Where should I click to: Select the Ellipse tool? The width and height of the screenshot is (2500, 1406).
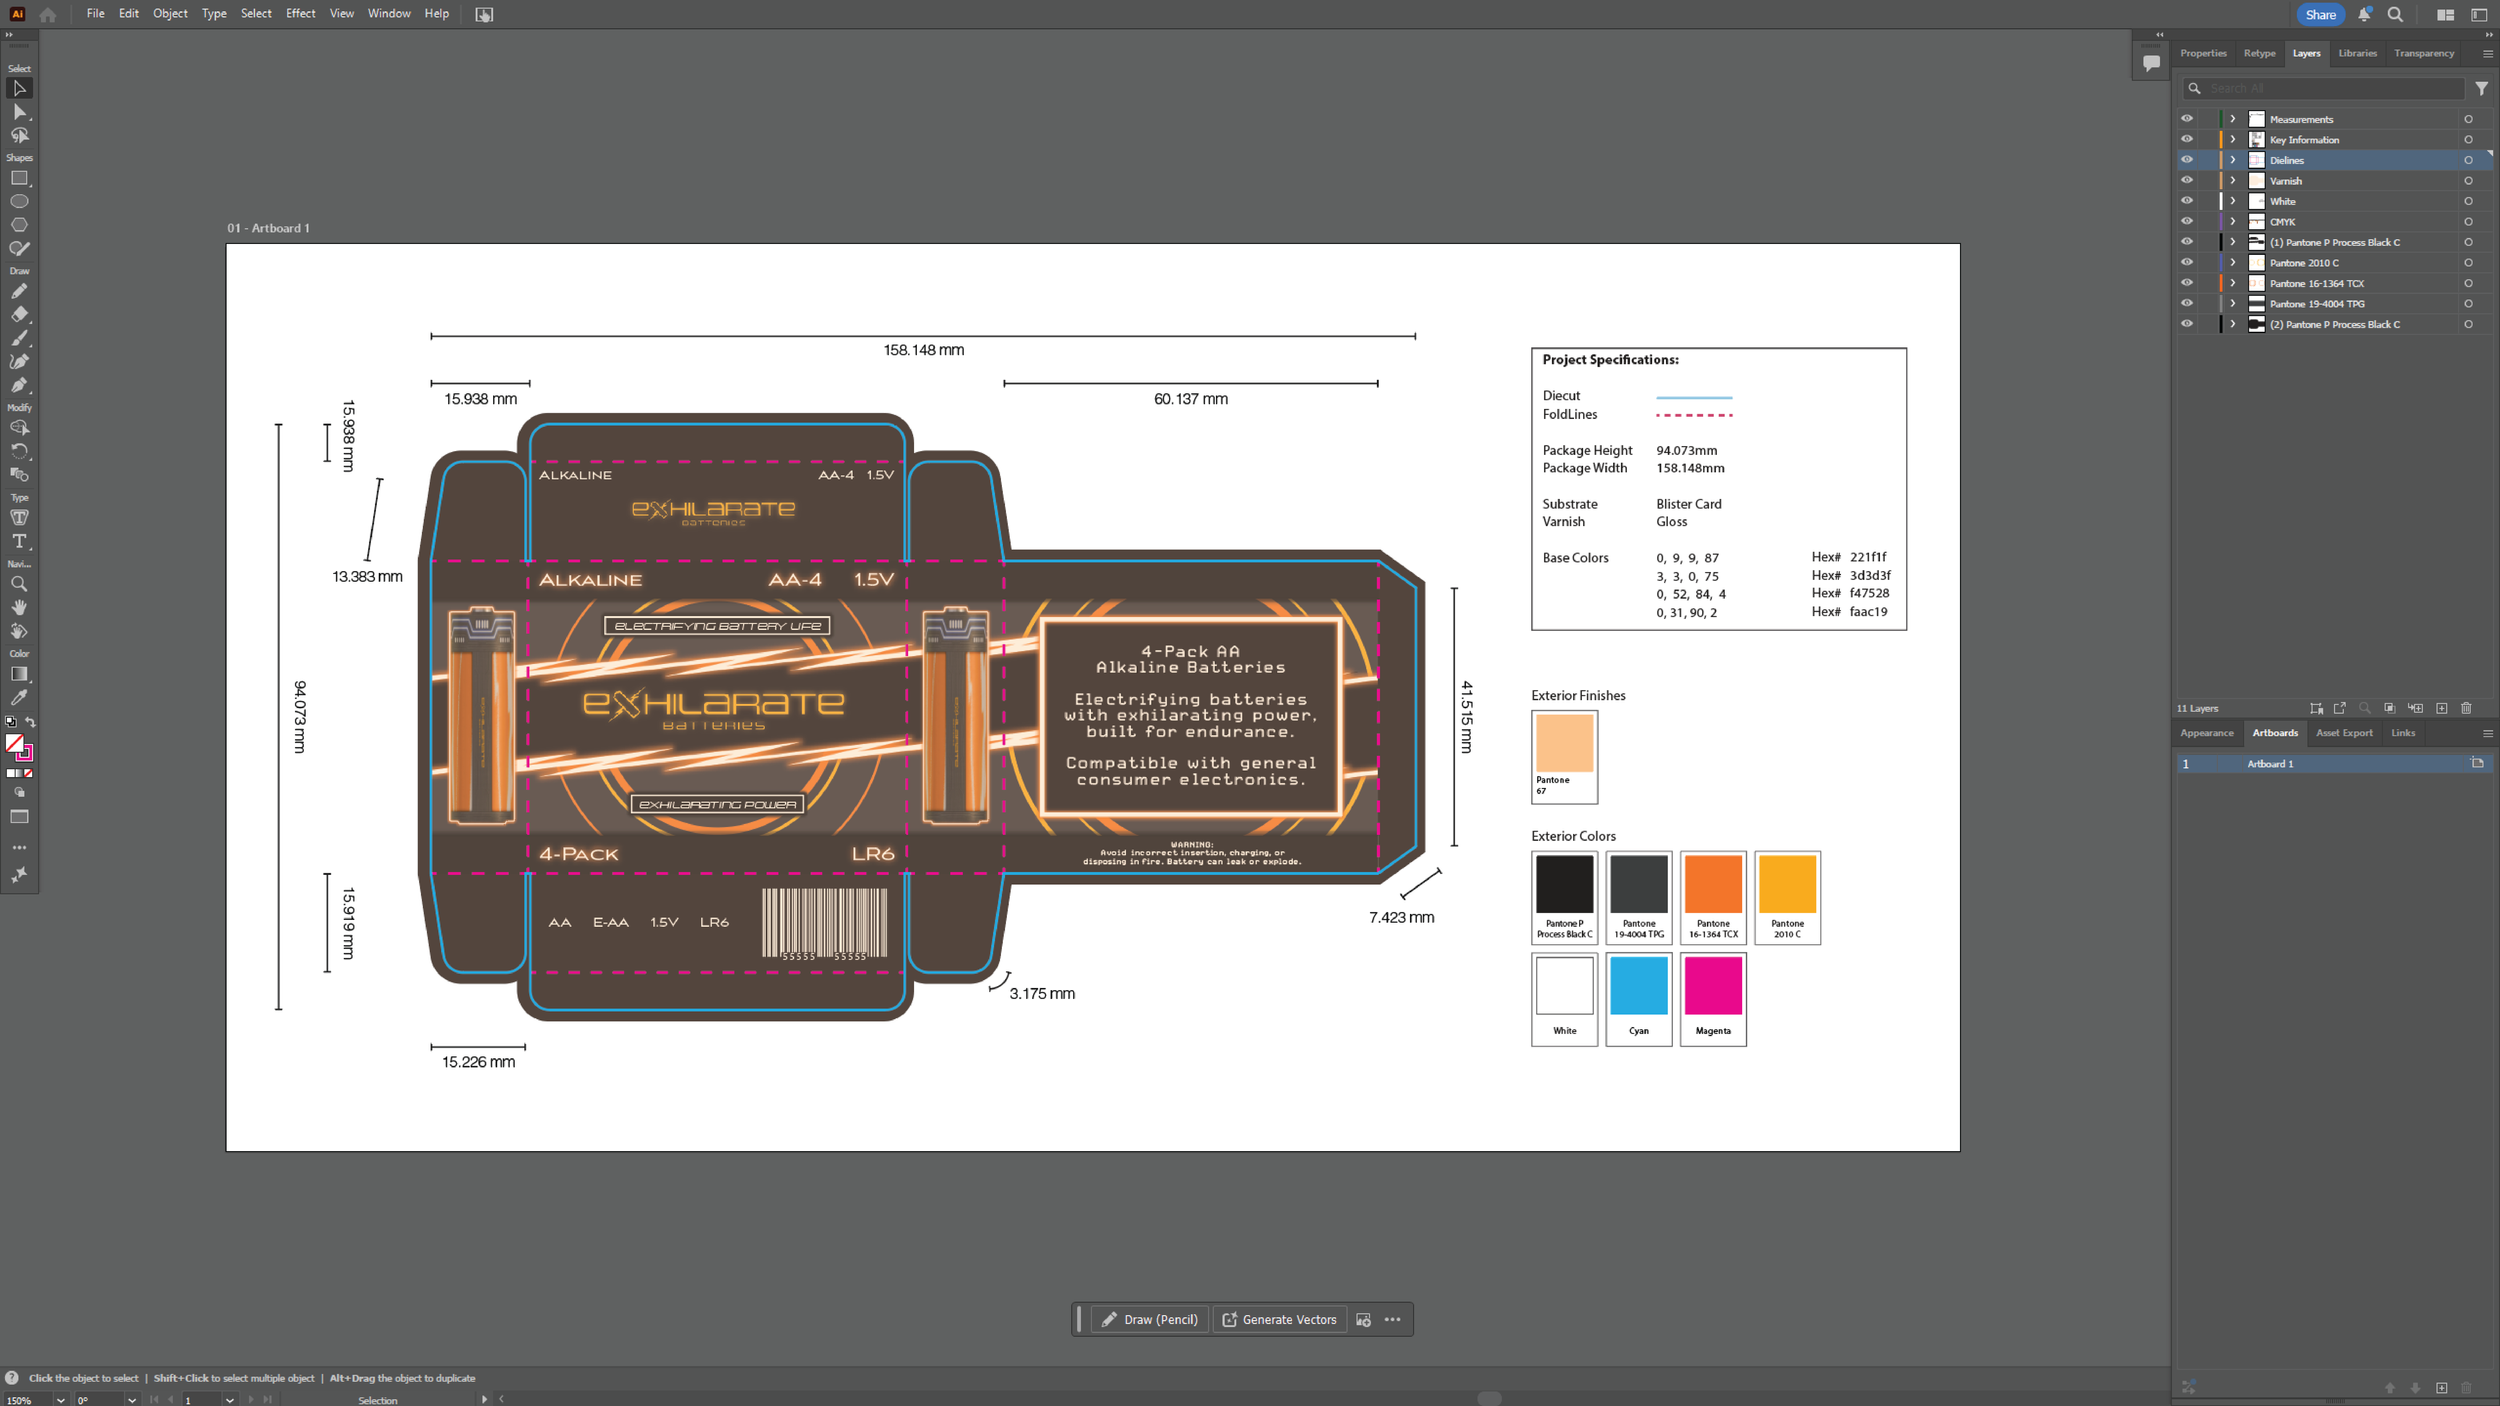tap(19, 201)
